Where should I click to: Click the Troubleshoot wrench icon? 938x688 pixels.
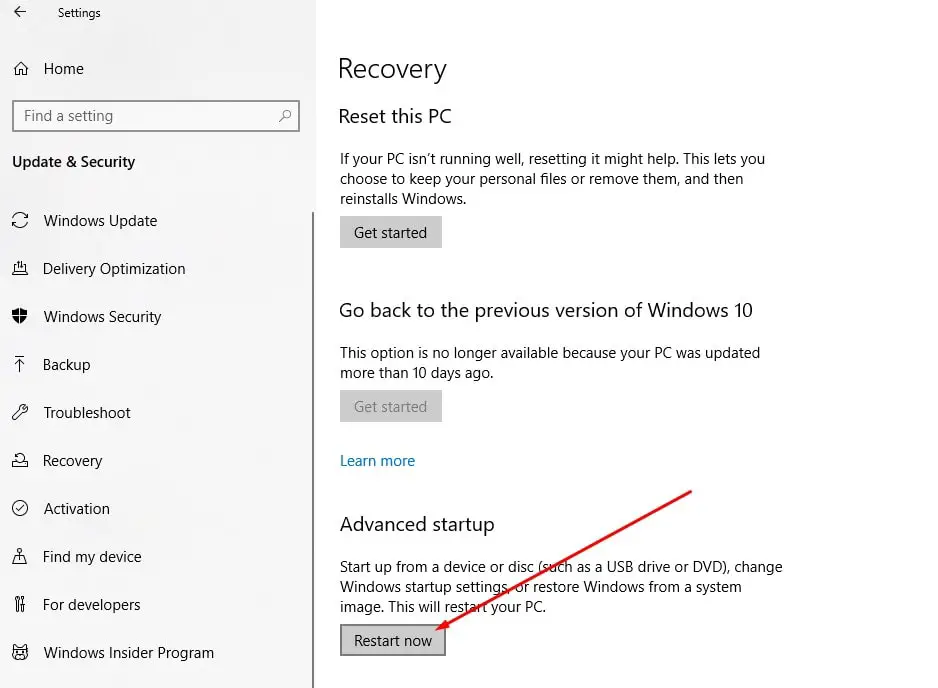click(x=20, y=413)
